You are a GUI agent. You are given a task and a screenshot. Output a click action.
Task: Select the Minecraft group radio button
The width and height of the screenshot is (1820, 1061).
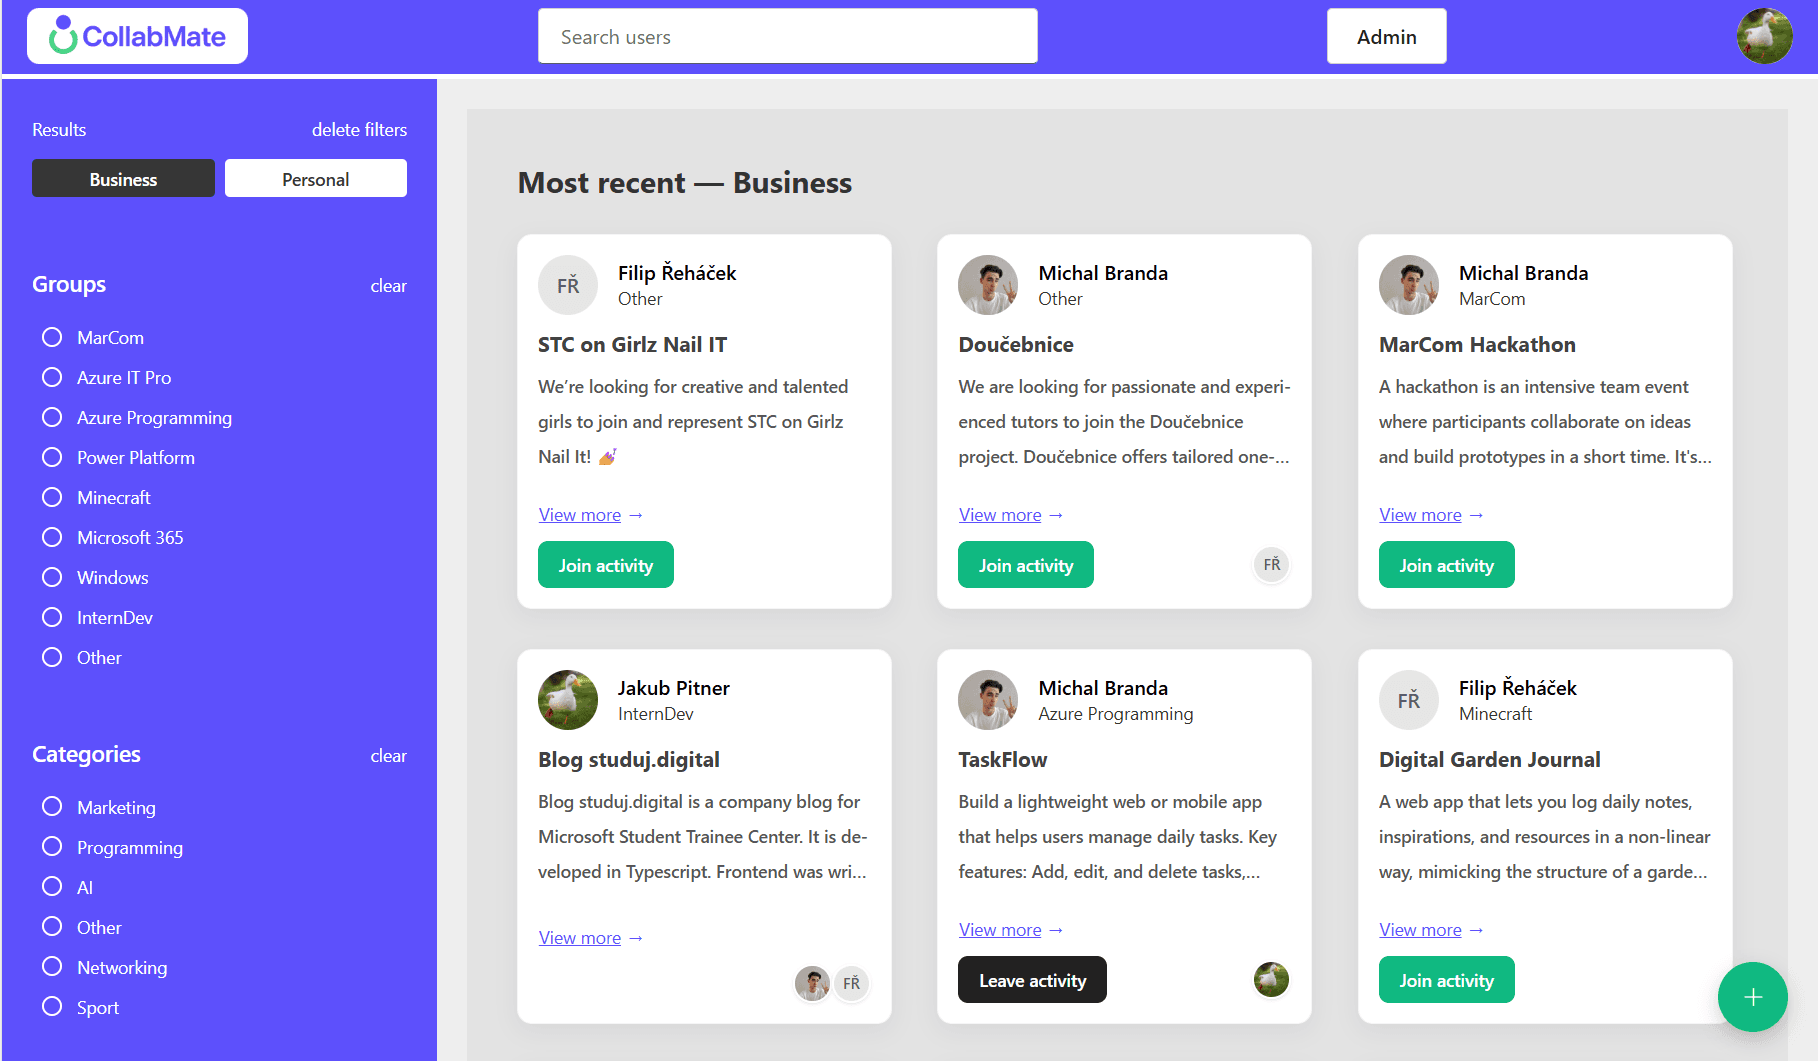(52, 498)
